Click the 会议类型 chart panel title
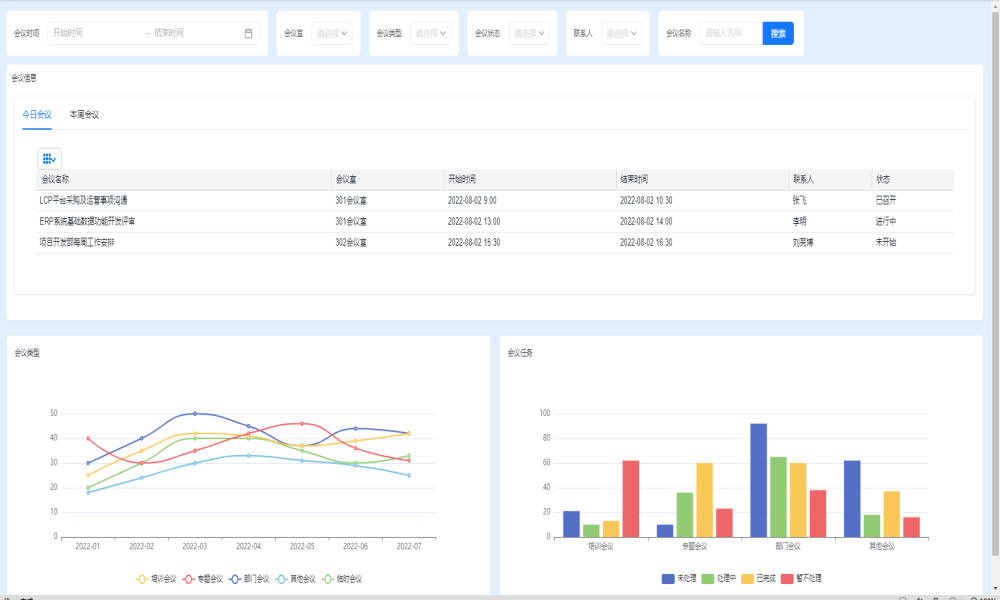The height and width of the screenshot is (600, 1000). pos(27,353)
